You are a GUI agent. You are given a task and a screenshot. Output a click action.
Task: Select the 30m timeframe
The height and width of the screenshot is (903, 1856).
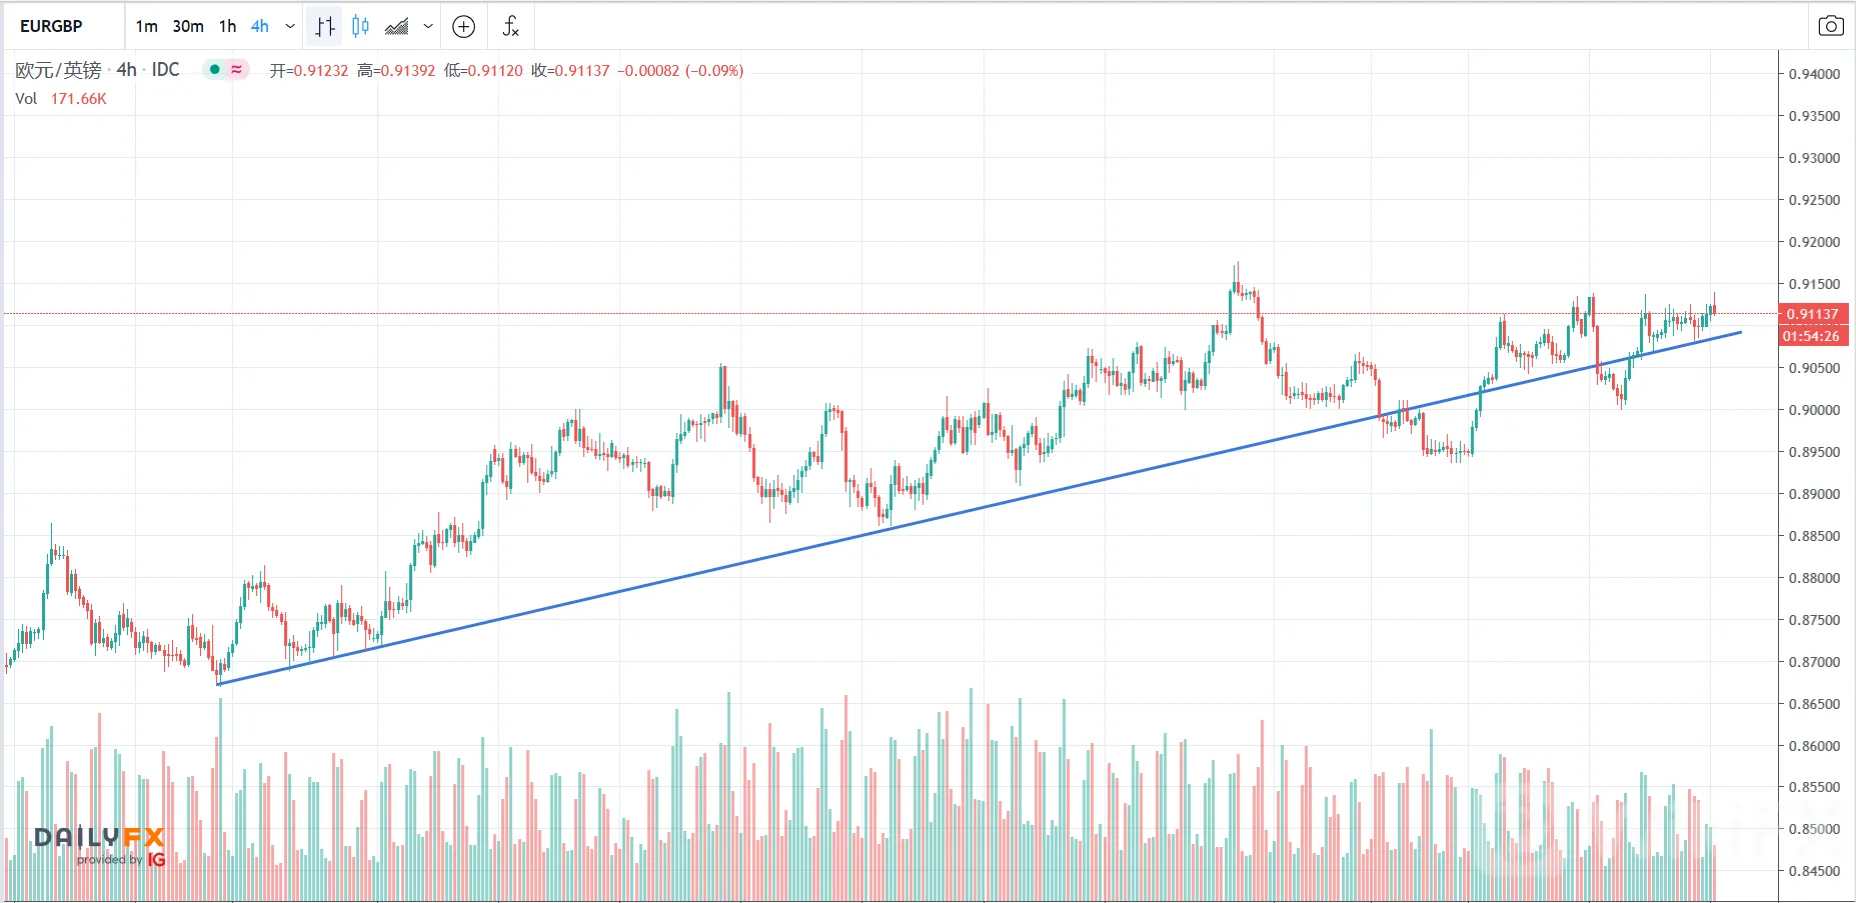tap(188, 26)
